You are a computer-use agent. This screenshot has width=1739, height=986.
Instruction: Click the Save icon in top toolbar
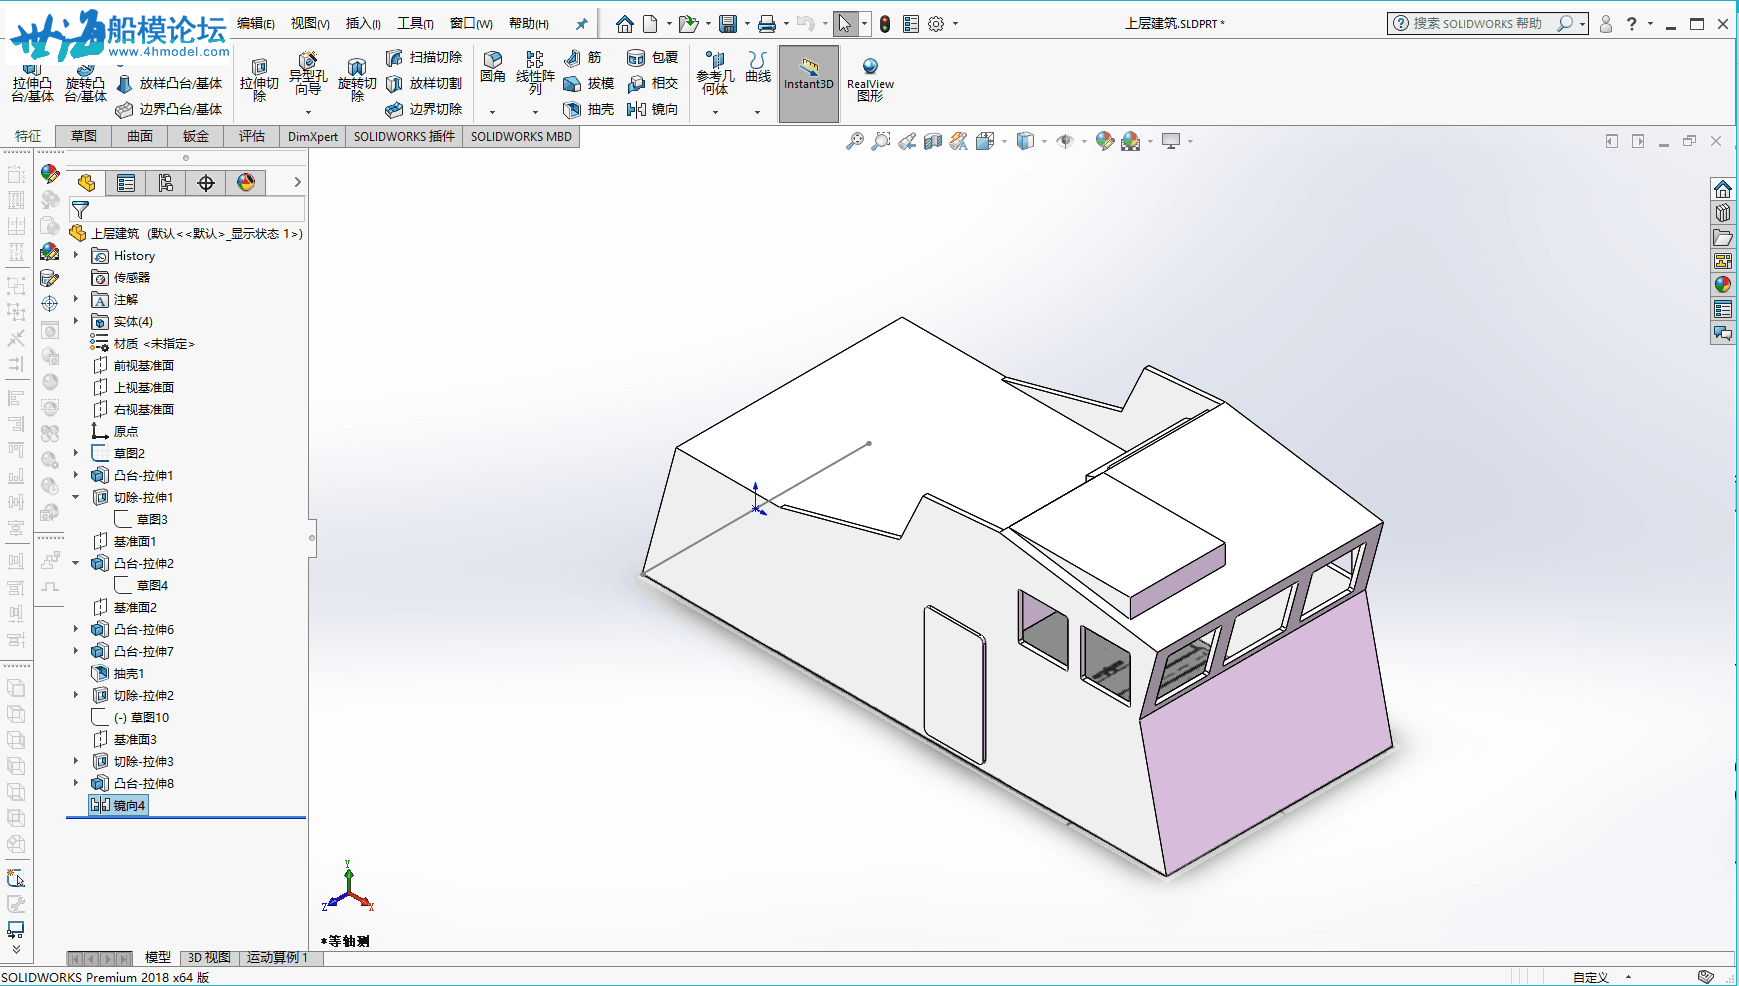tap(728, 24)
